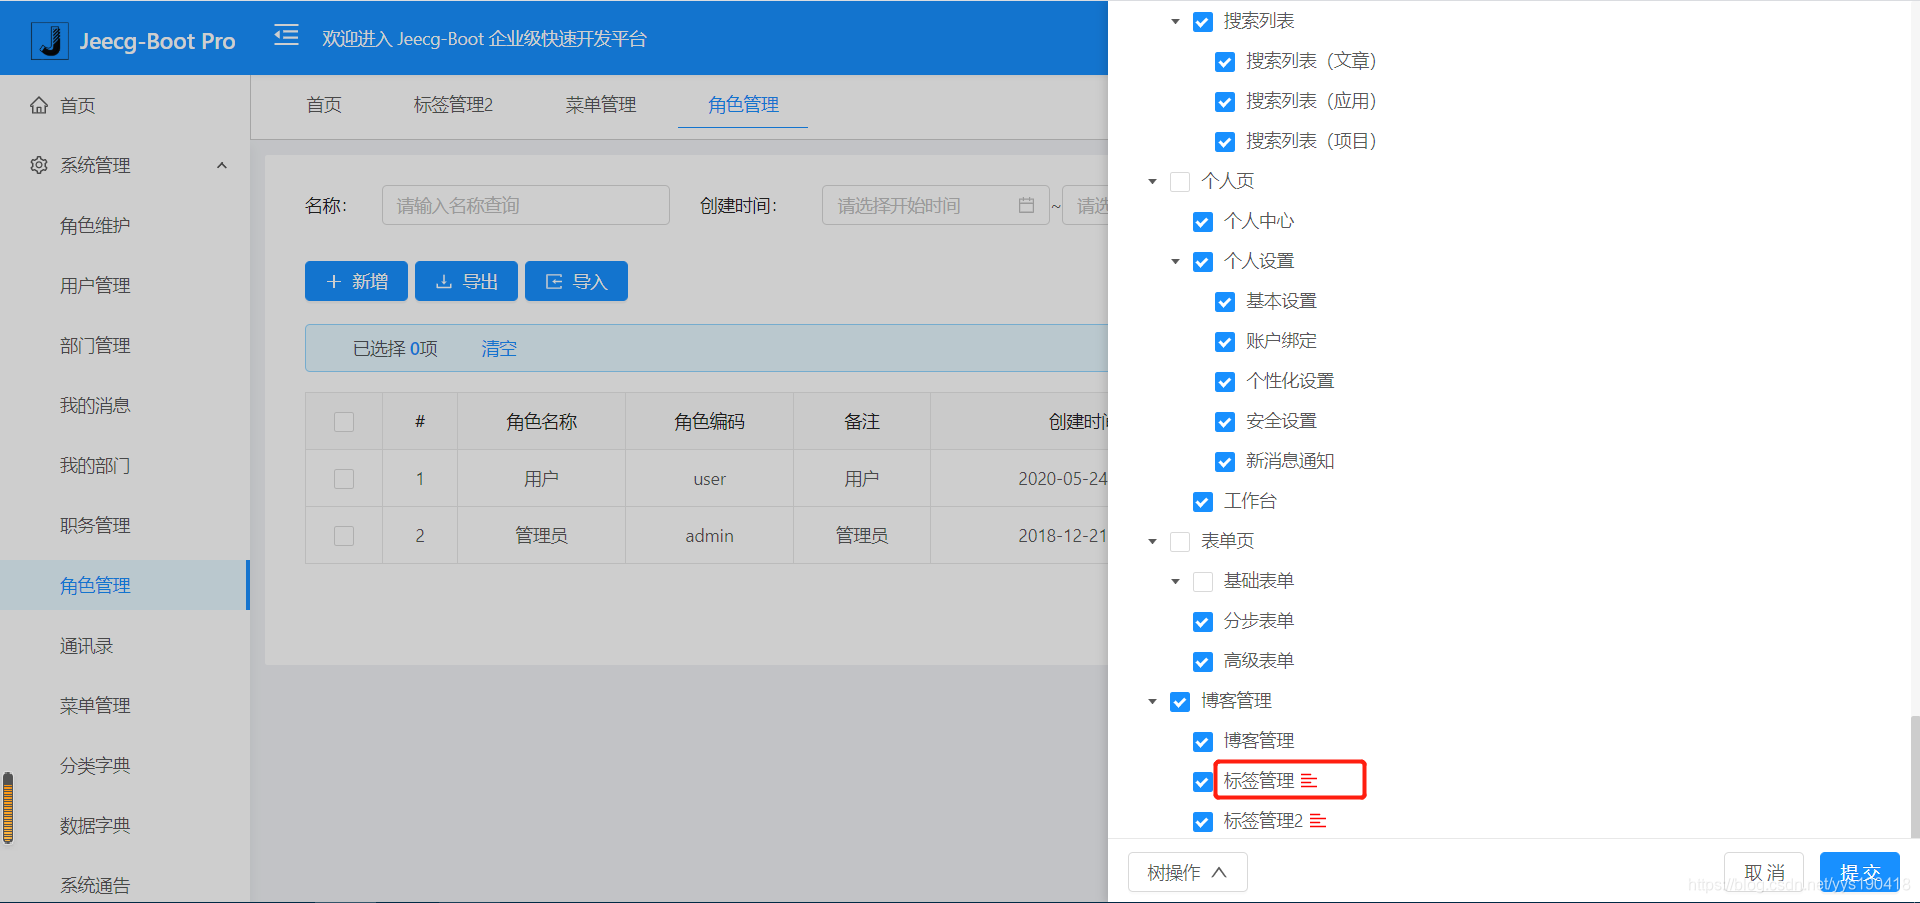Collapse the 表单页 tree node
The image size is (1920, 903).
1152,541
